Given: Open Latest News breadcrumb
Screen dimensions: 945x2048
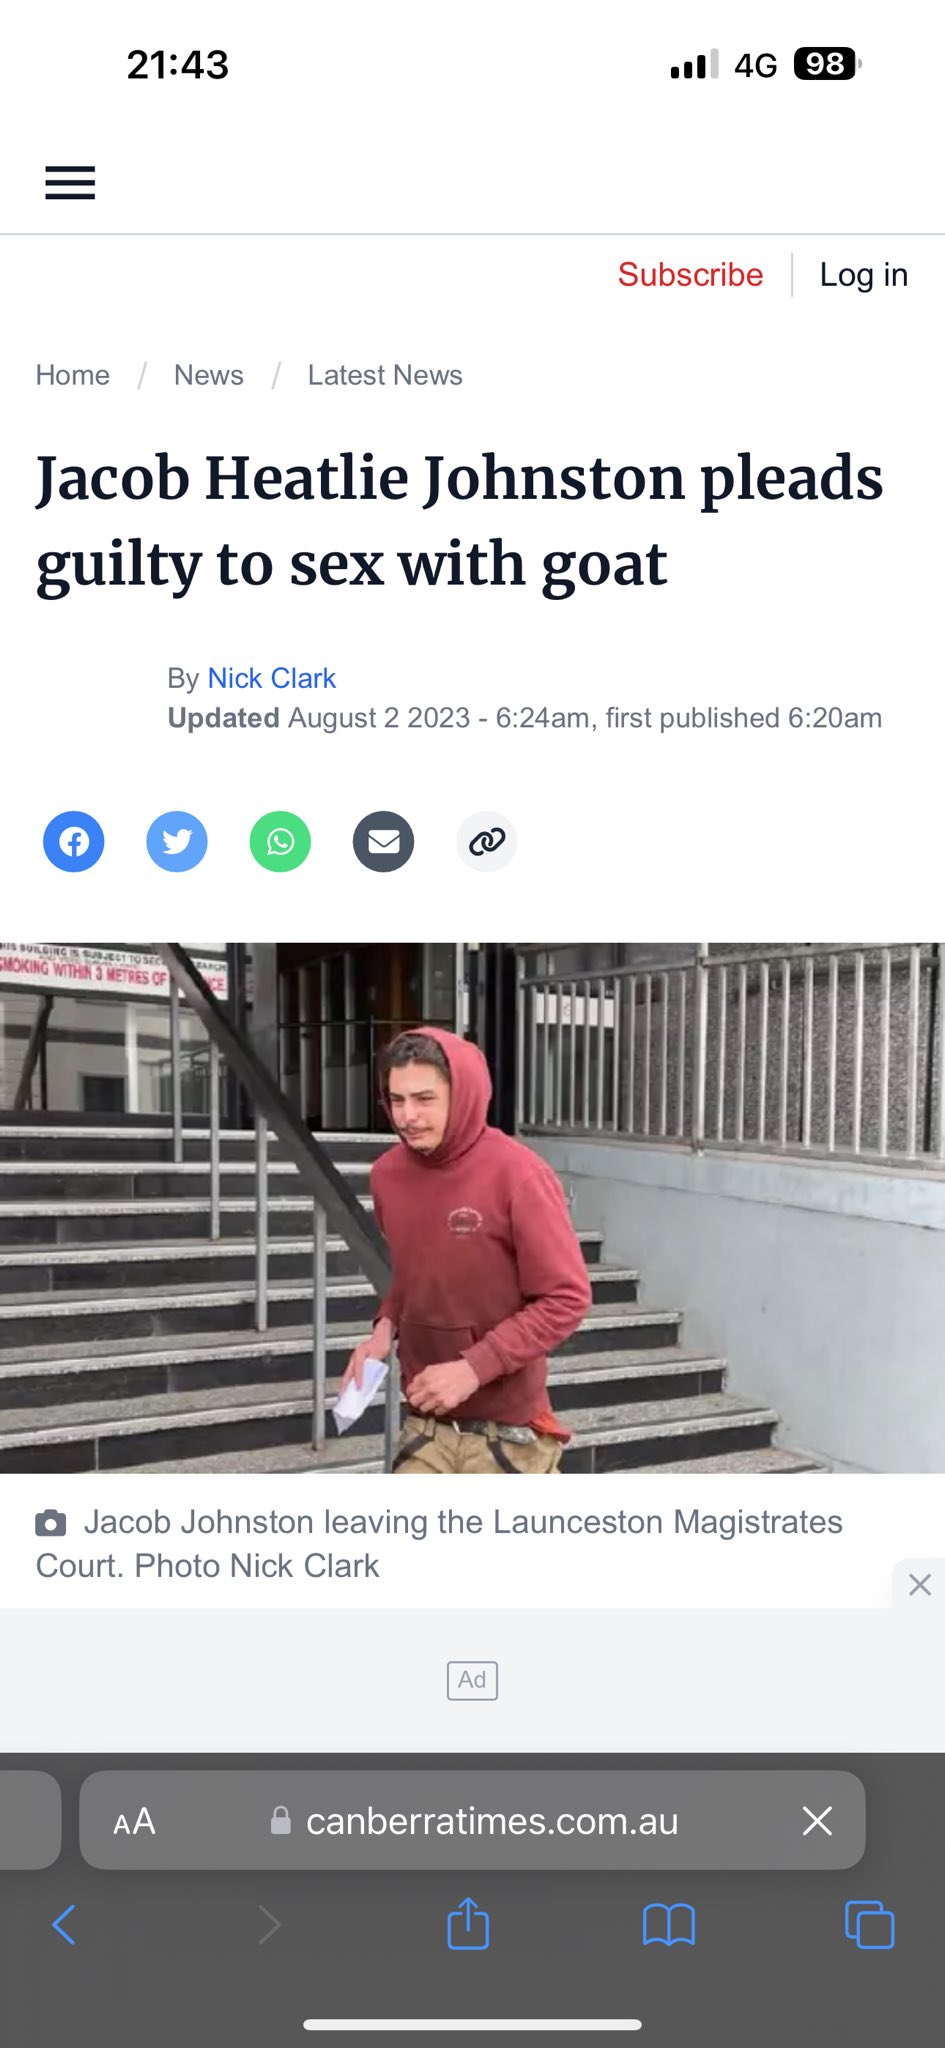Looking at the screenshot, I should tap(385, 375).
